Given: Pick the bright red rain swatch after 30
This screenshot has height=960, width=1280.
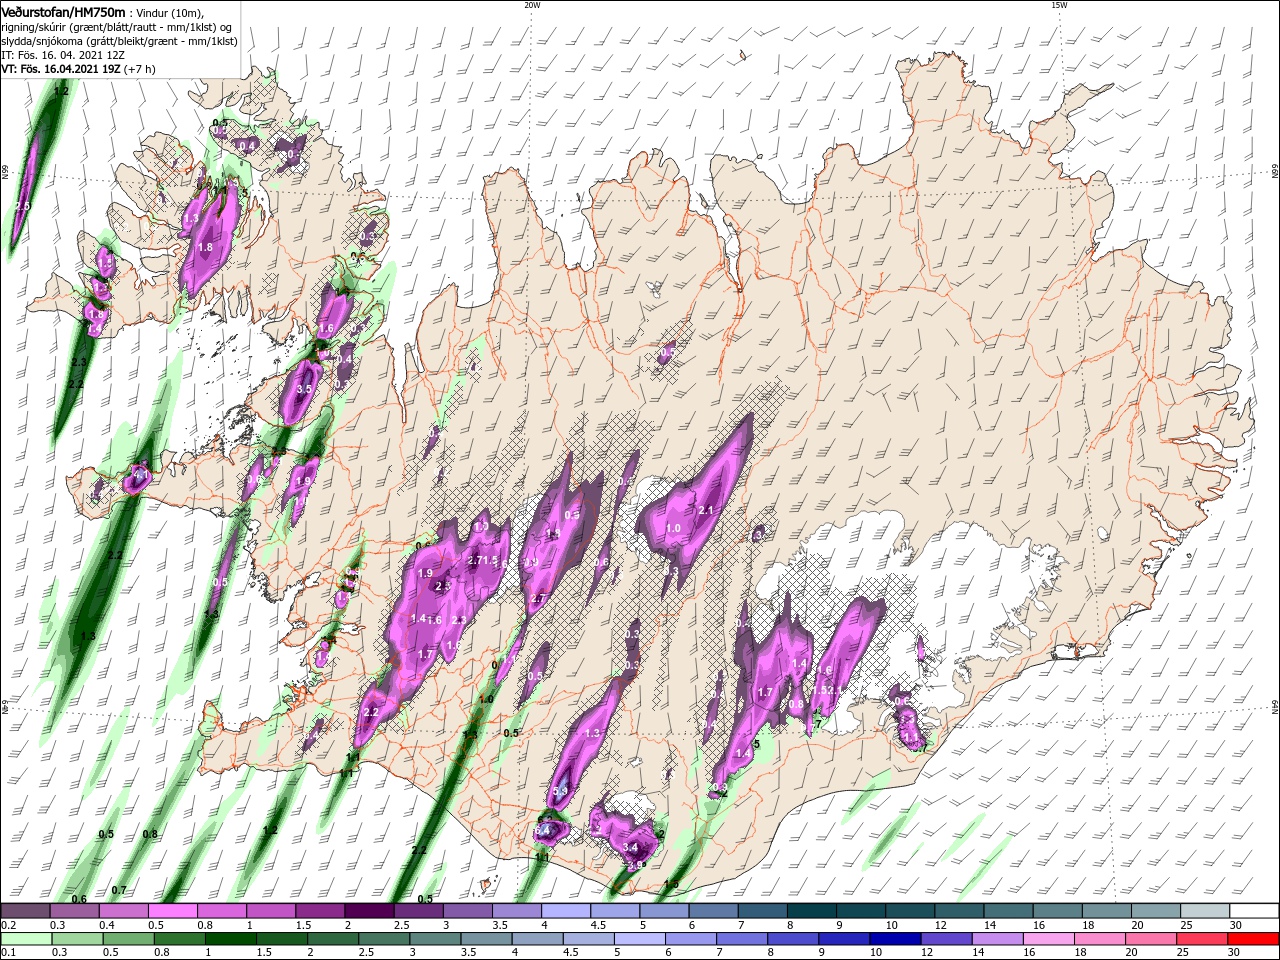Looking at the screenshot, I should pos(1253,939).
